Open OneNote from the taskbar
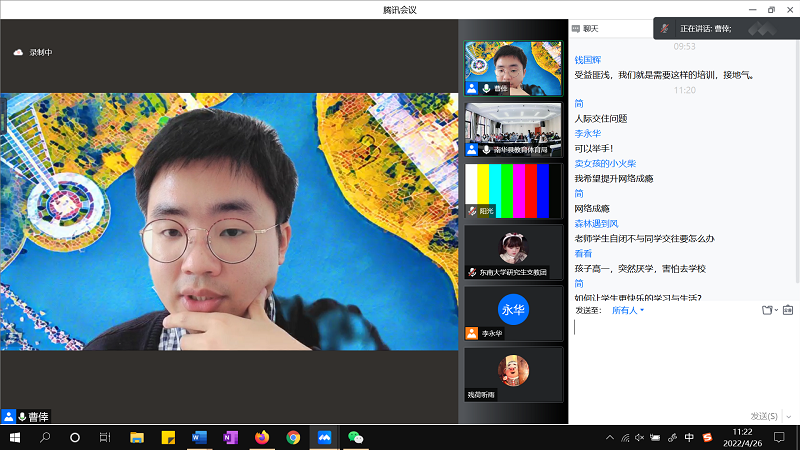The width and height of the screenshot is (800, 450). [x=230, y=438]
